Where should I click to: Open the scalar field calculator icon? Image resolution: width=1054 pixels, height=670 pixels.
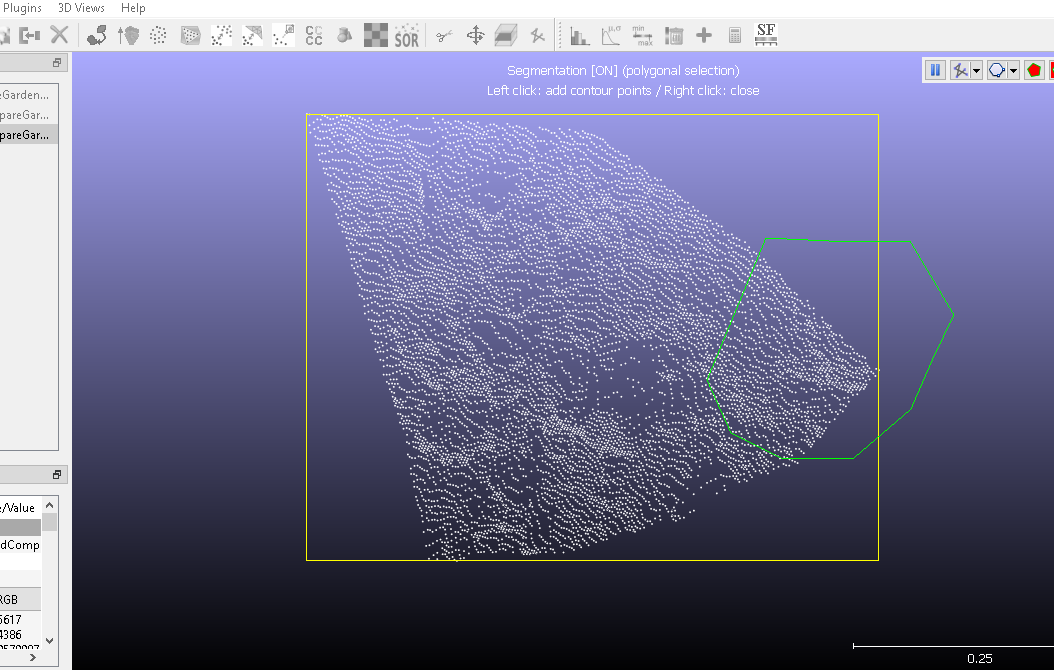(x=735, y=36)
